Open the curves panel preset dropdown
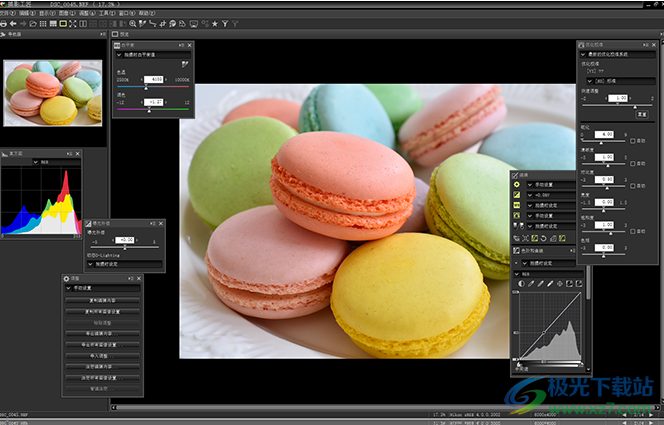The height and width of the screenshot is (425, 664). (x=548, y=263)
